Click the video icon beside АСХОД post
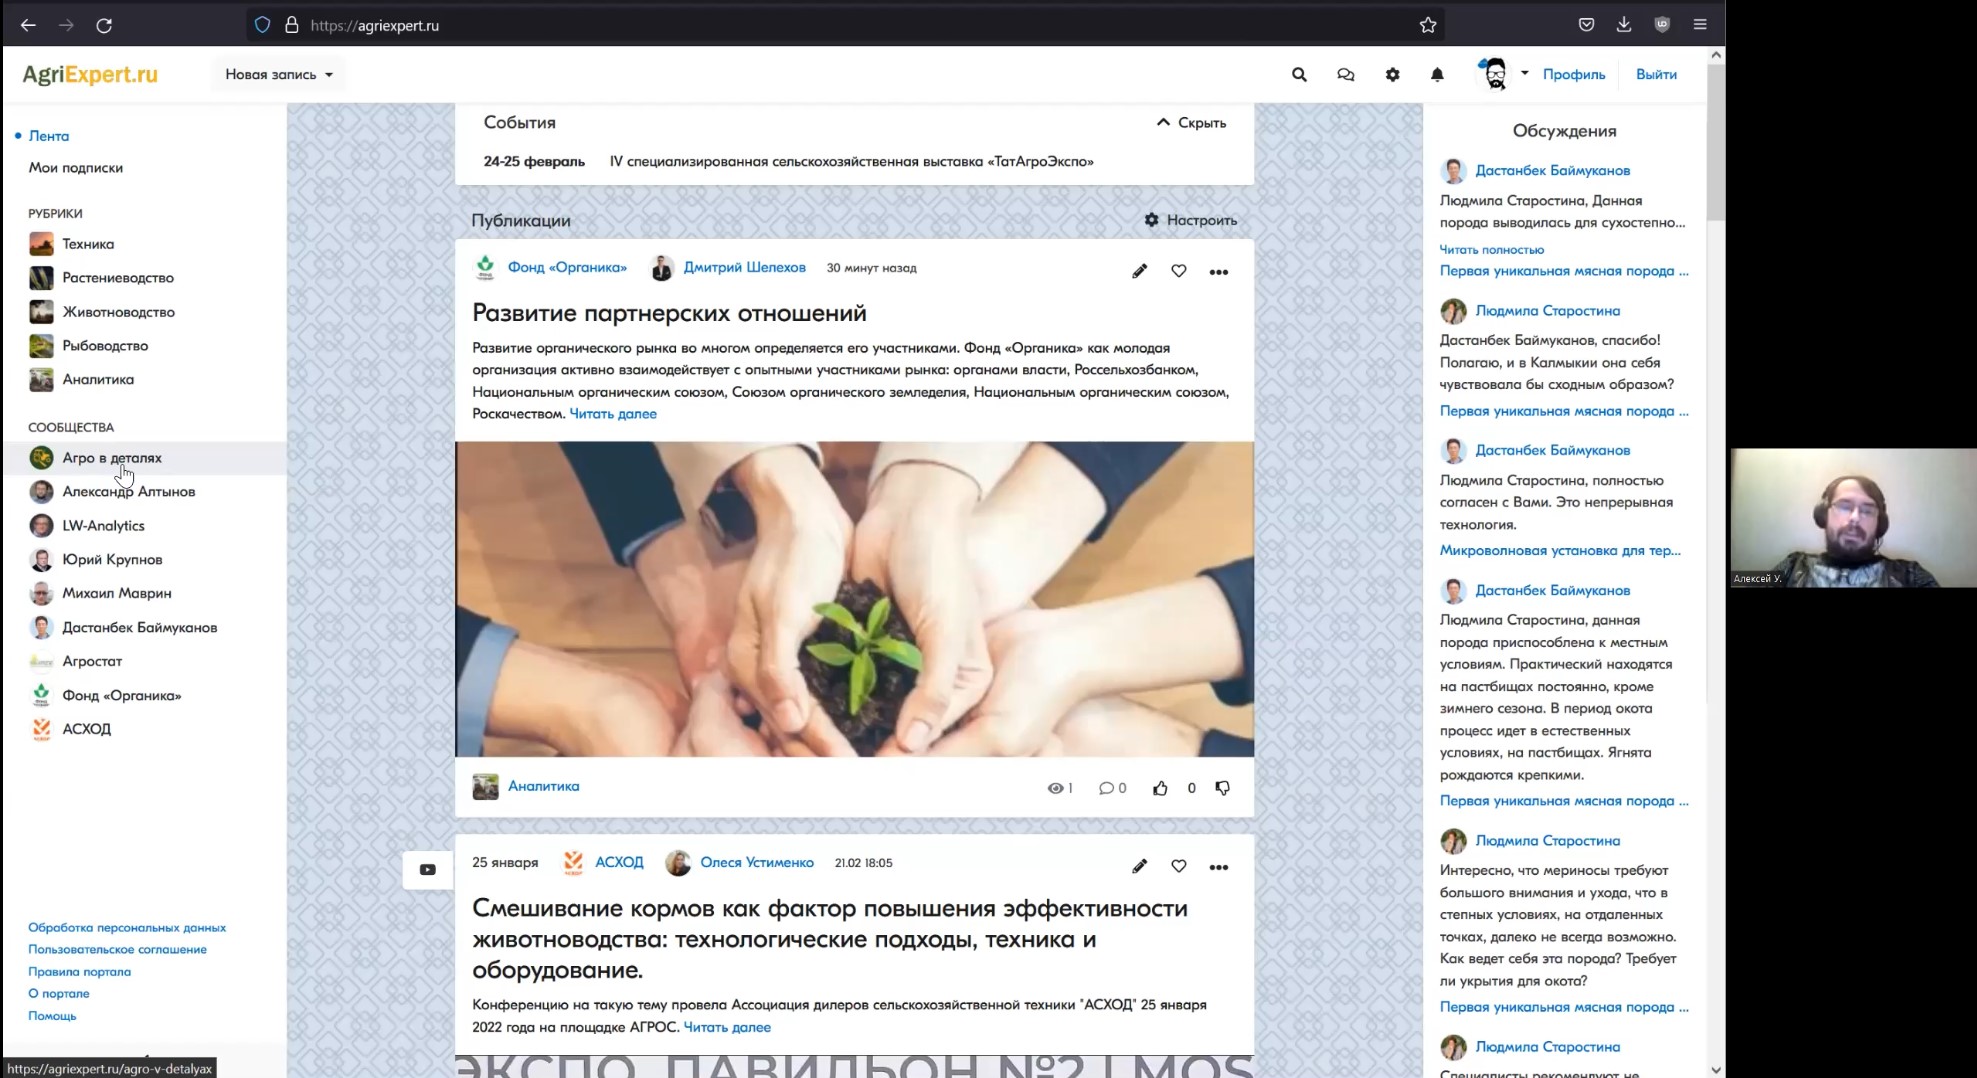This screenshot has width=1977, height=1078. pos(428,869)
